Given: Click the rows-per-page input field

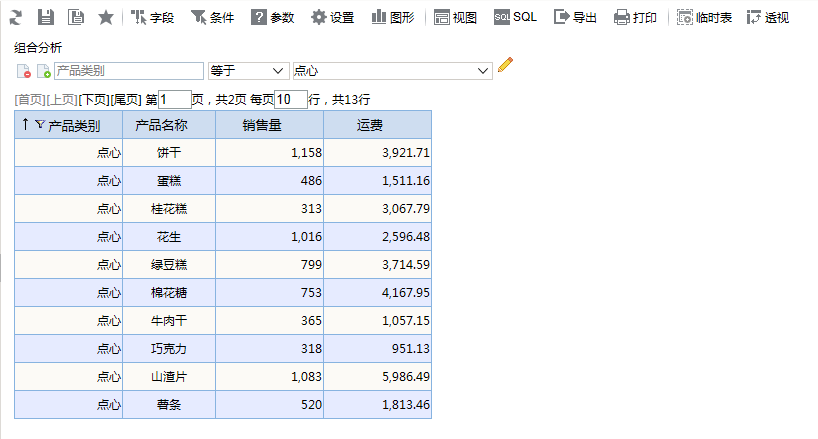Looking at the screenshot, I should click(291, 100).
